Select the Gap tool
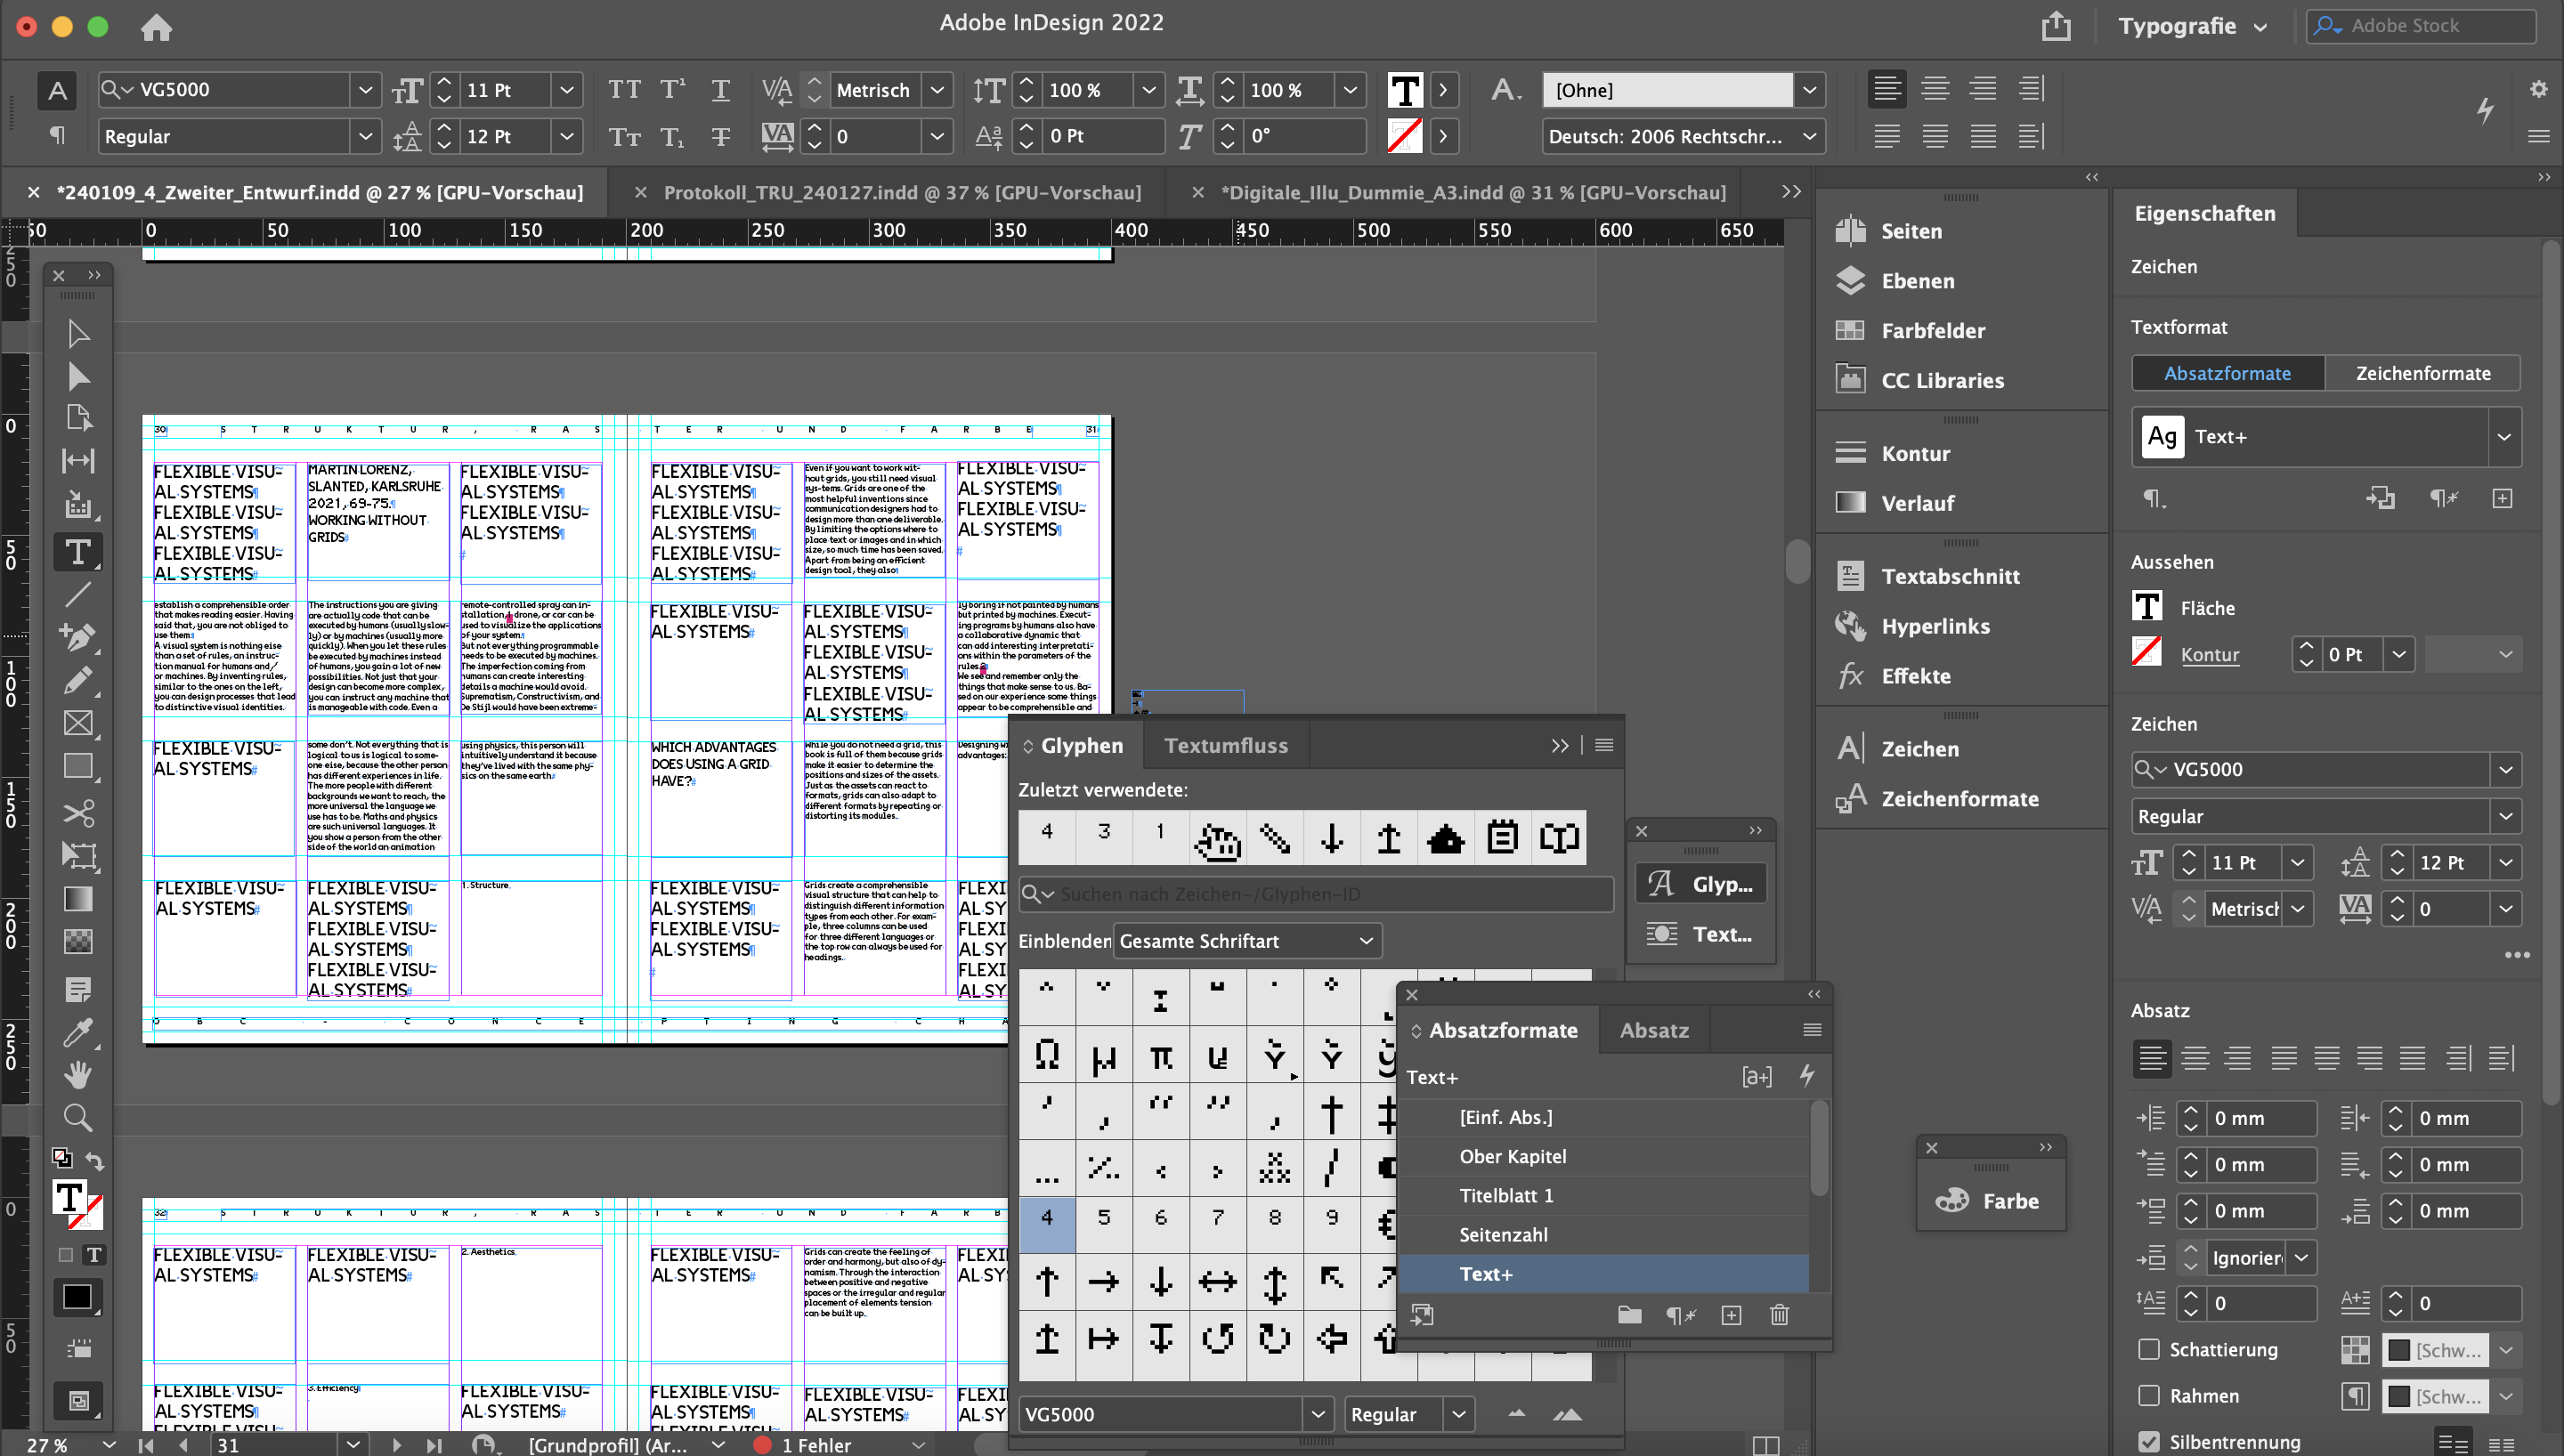 point(78,461)
